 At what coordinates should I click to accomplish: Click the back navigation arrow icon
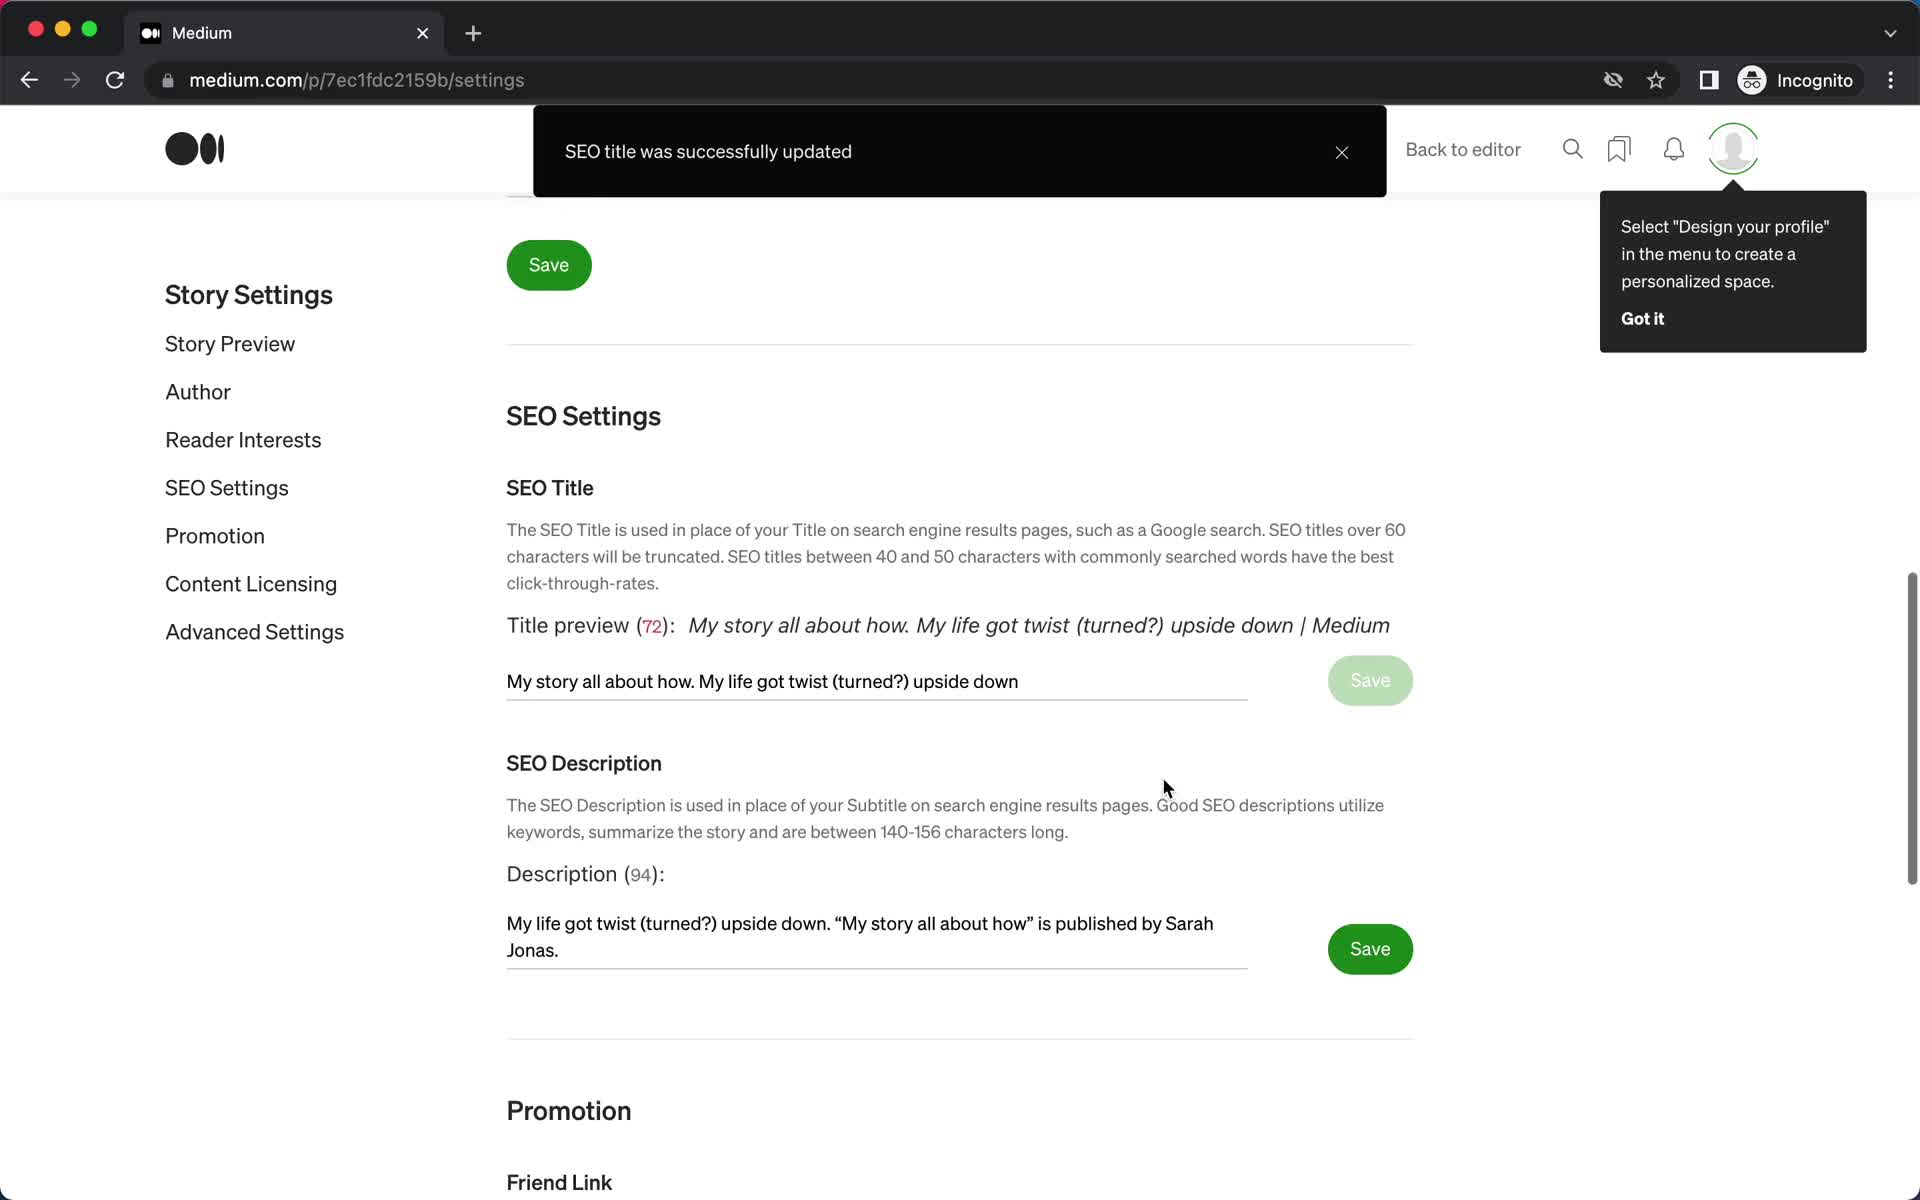point(29,80)
